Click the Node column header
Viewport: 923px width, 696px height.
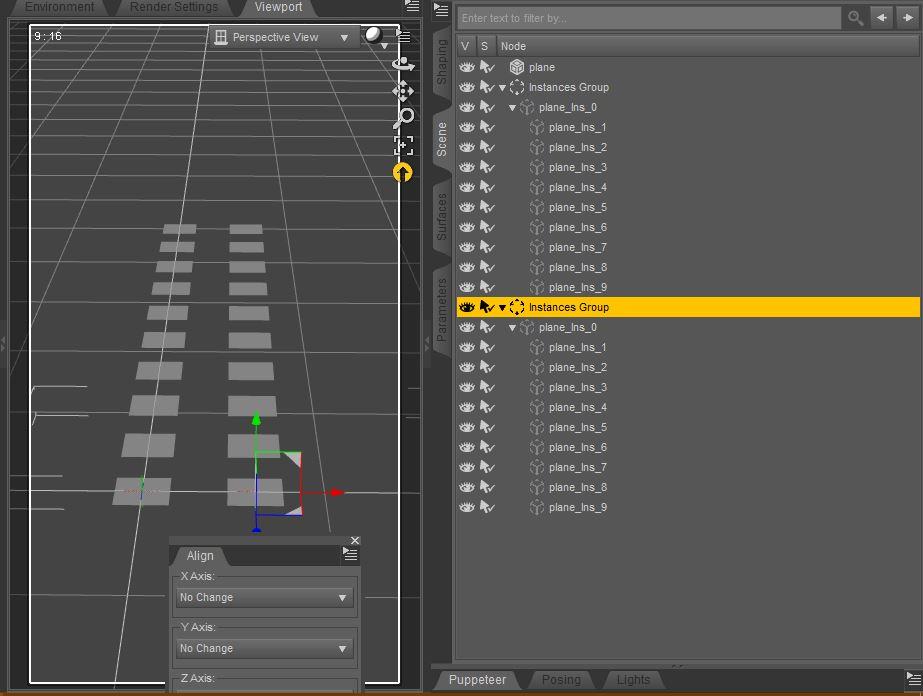pos(706,46)
